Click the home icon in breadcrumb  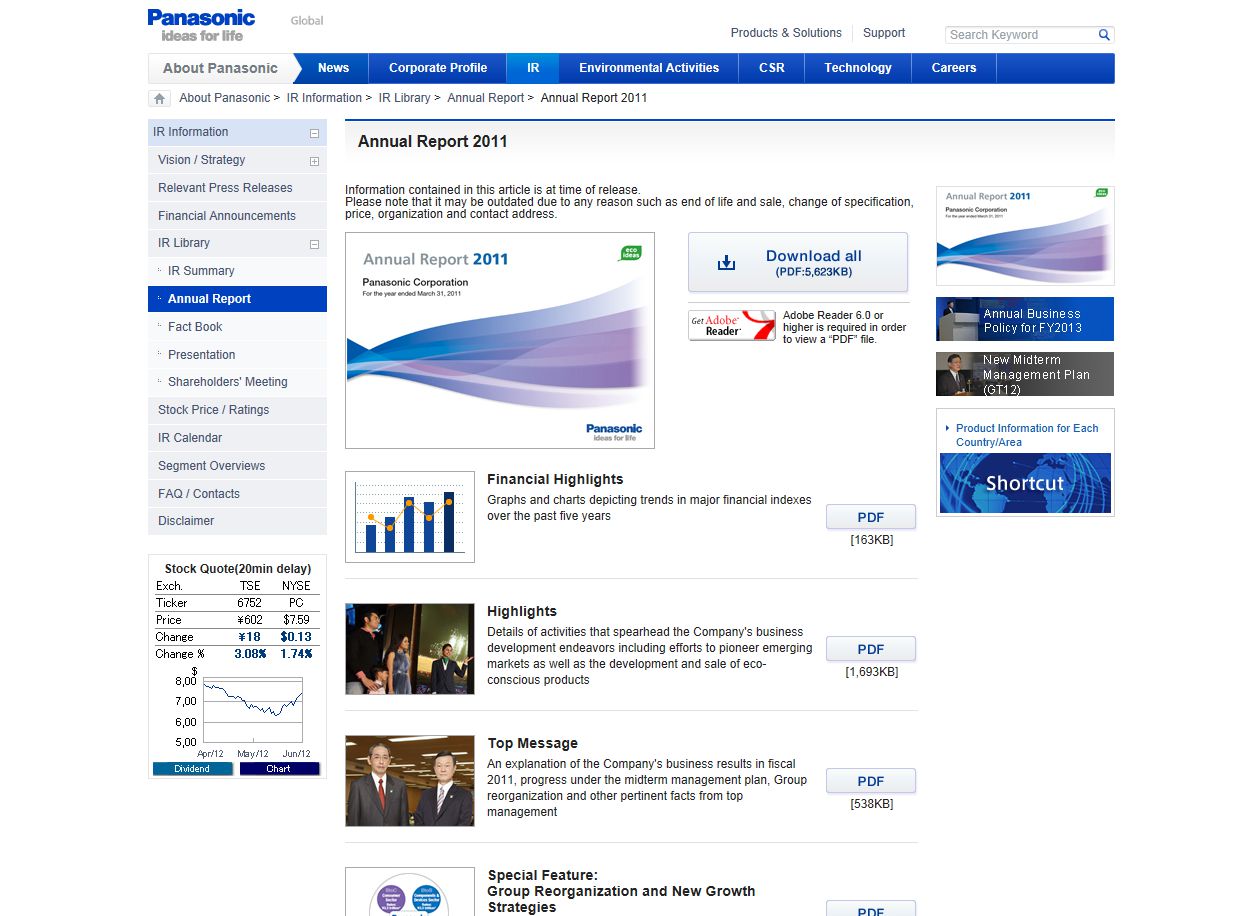(x=159, y=98)
